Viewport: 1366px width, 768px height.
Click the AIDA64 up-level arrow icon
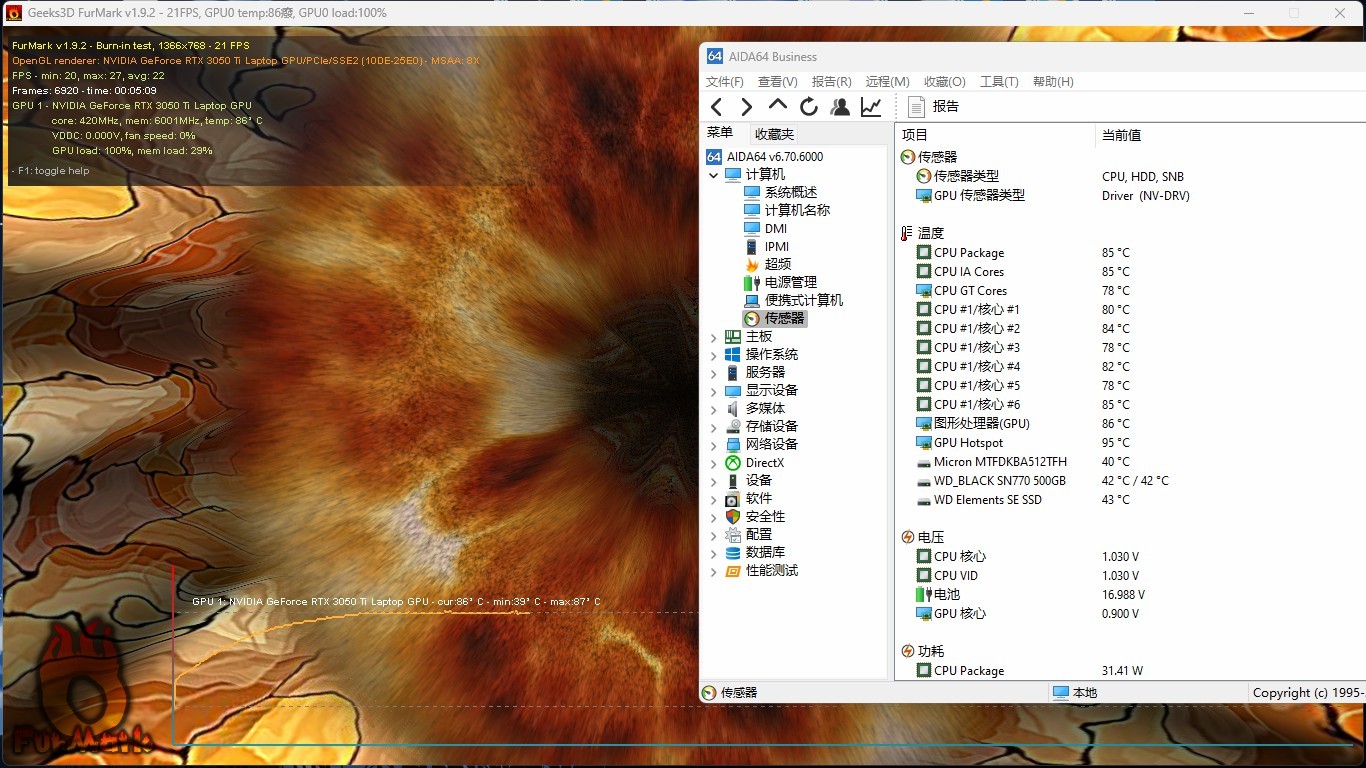point(778,106)
